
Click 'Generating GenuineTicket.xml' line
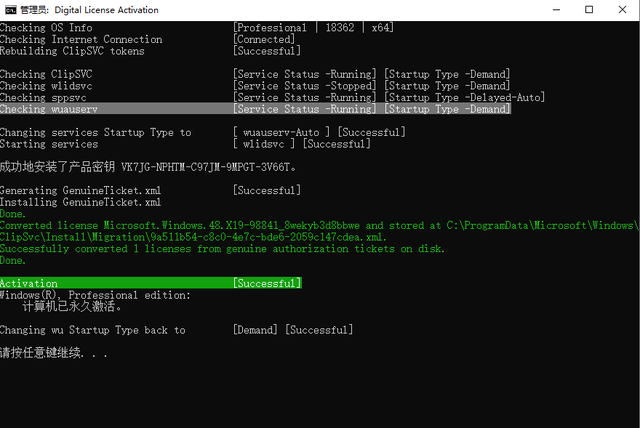tap(80, 191)
